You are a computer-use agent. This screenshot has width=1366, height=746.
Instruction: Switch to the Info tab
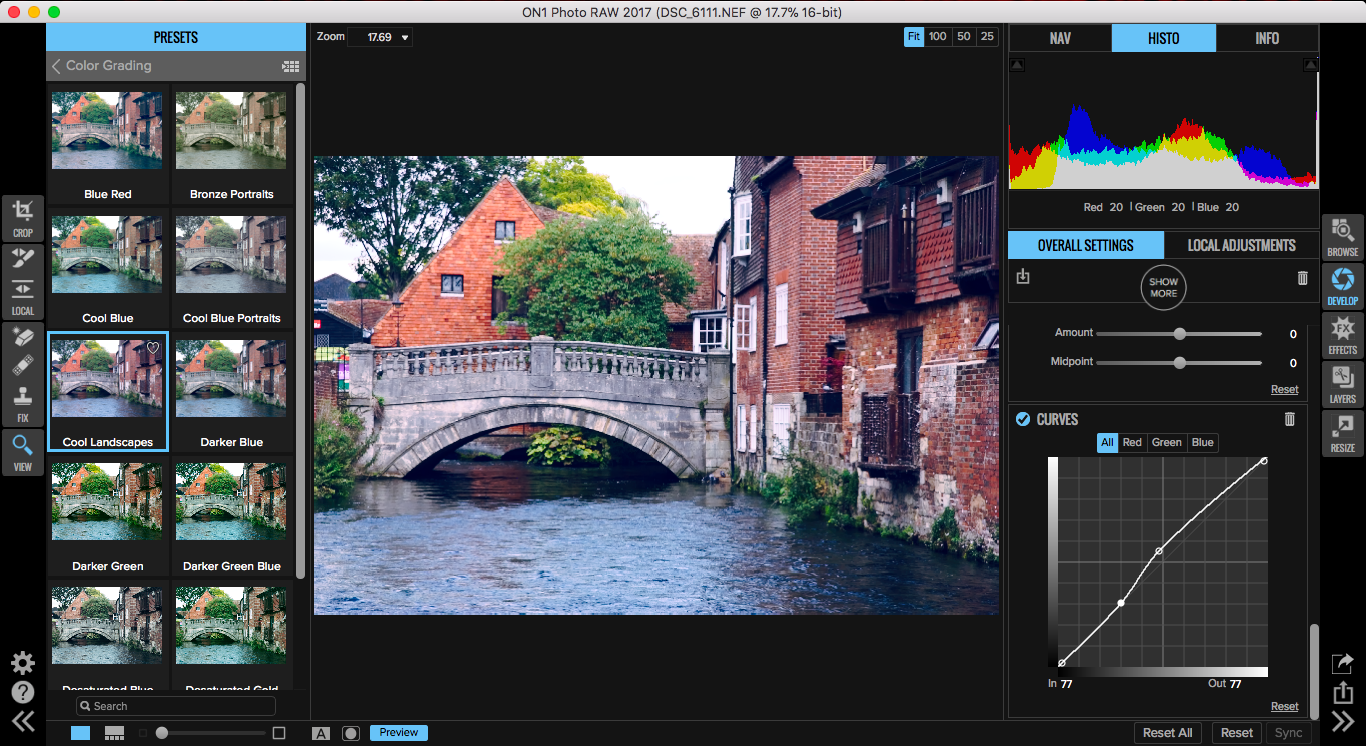(x=1267, y=38)
